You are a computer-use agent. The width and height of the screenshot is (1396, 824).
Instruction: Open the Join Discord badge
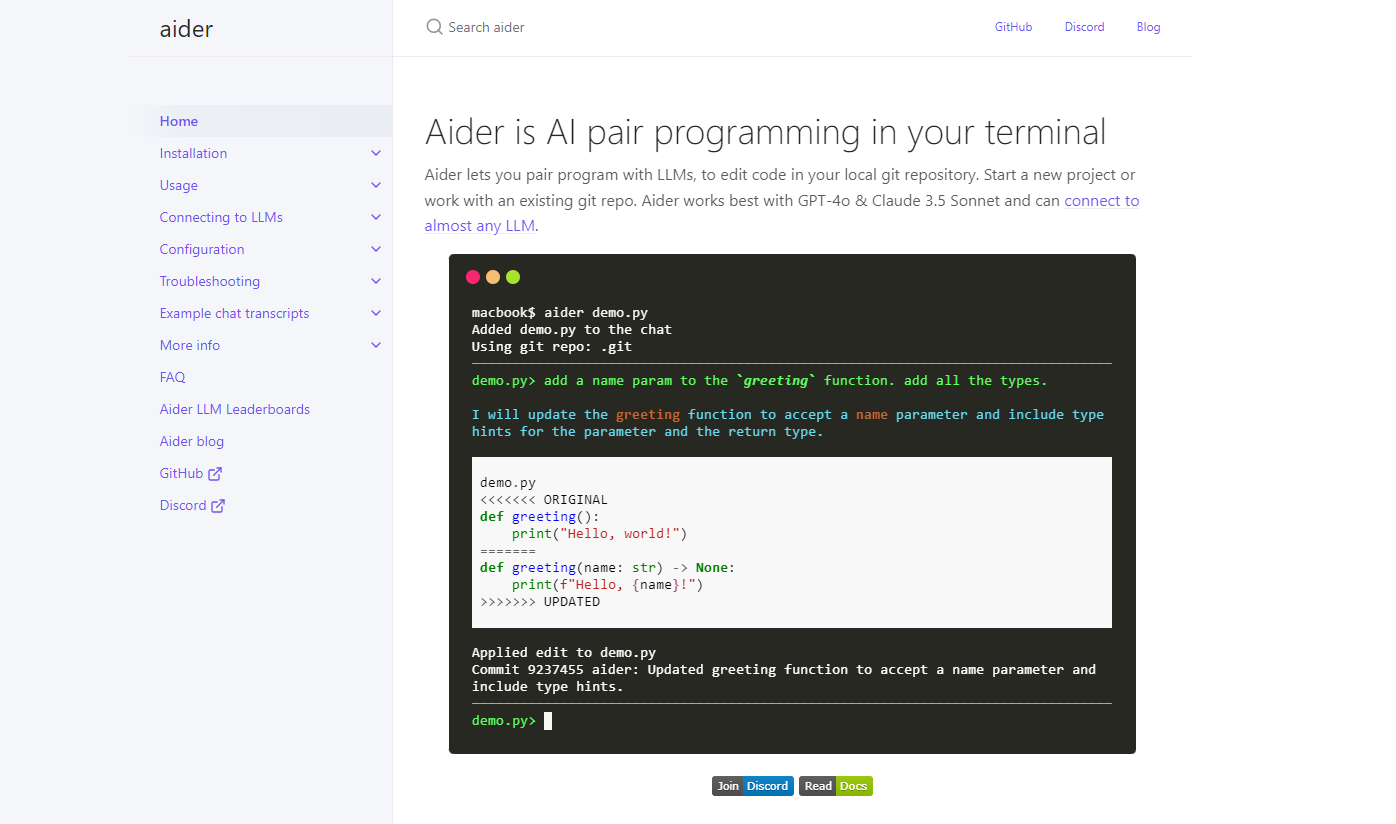pos(752,786)
